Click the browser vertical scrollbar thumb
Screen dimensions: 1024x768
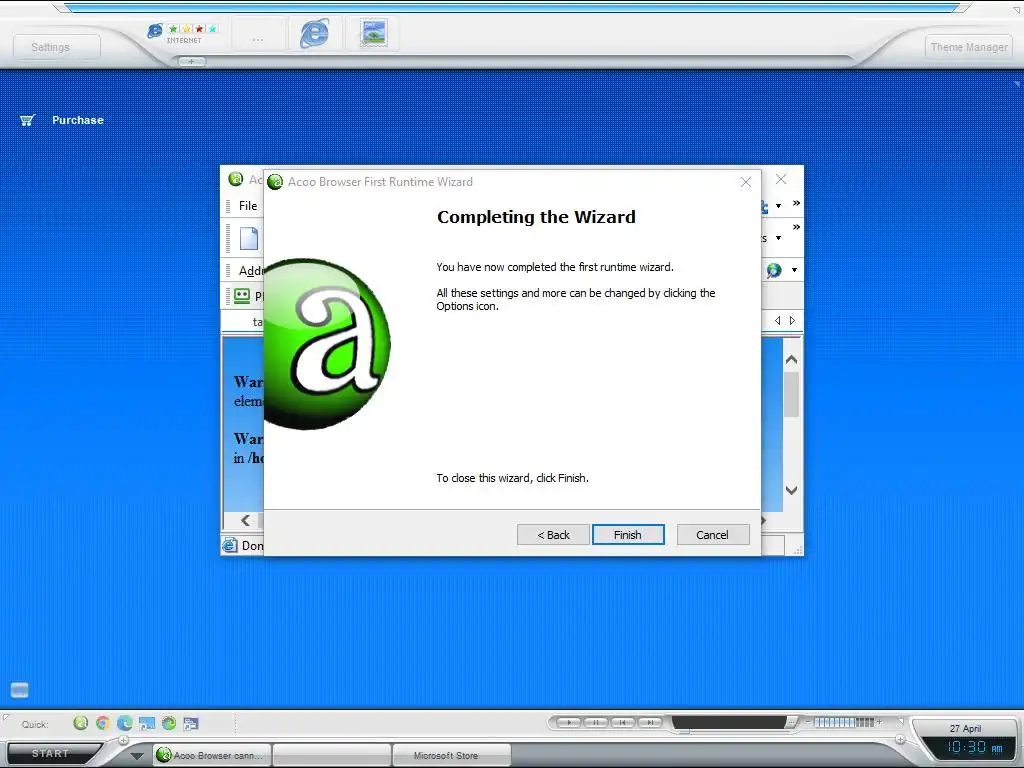point(792,394)
